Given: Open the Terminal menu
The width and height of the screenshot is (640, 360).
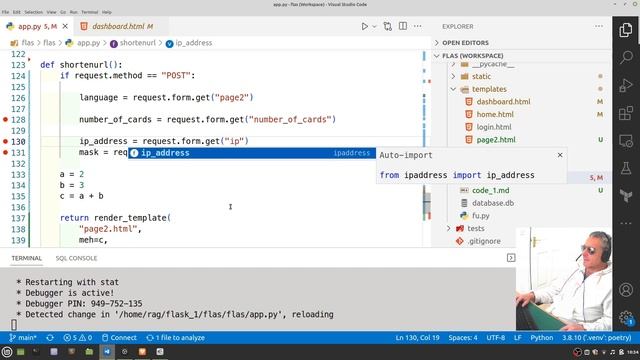Looking at the screenshot, I should click(89, 12).
